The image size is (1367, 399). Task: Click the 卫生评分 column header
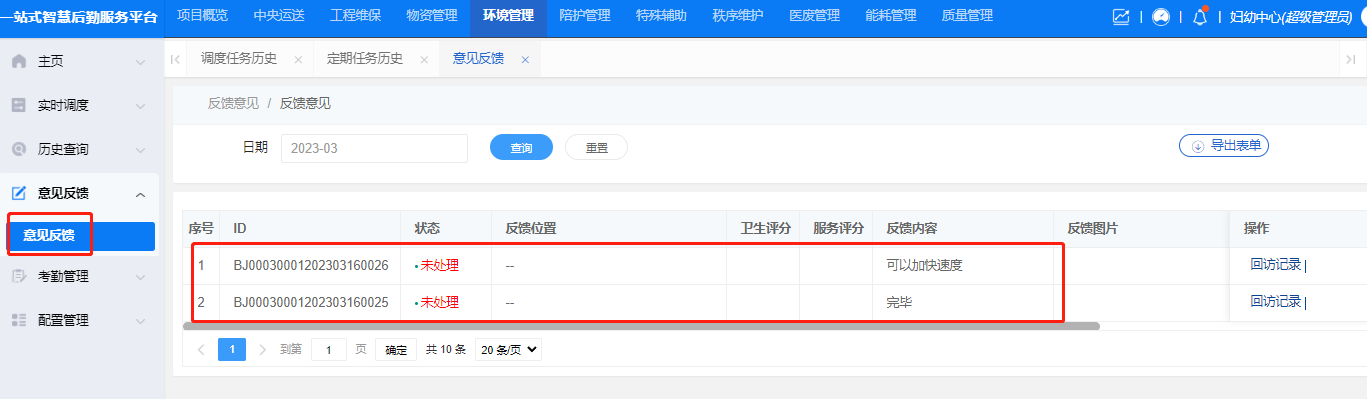point(766,229)
